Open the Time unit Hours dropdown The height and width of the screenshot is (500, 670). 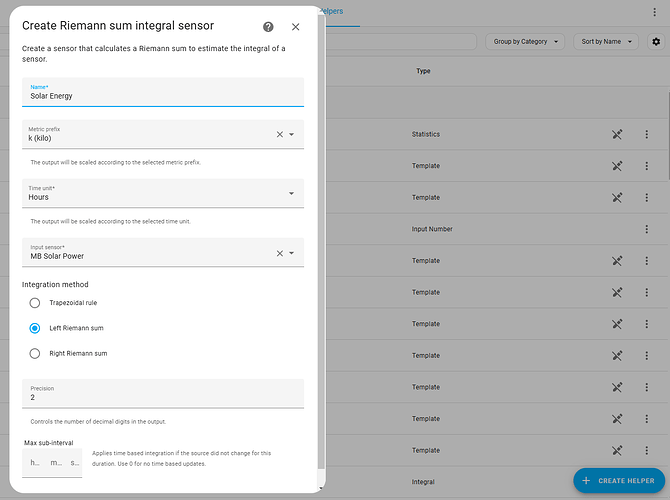[163, 193]
